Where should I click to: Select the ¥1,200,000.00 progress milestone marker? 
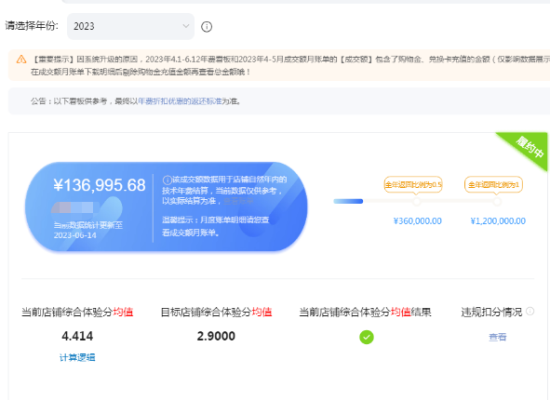497,201
